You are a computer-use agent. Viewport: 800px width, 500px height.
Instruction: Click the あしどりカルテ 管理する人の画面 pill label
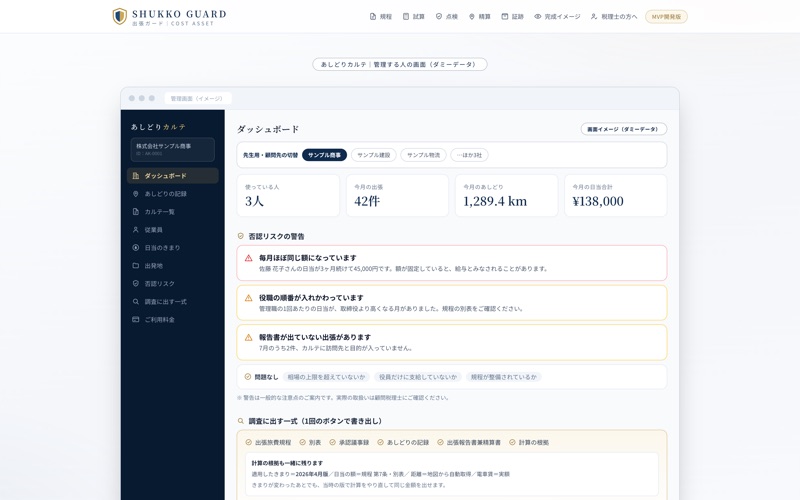[x=400, y=64]
